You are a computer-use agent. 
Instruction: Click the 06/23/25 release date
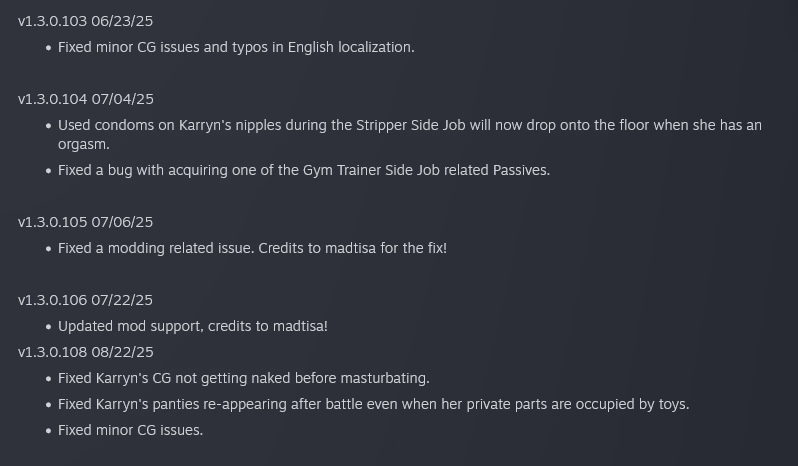[122, 21]
